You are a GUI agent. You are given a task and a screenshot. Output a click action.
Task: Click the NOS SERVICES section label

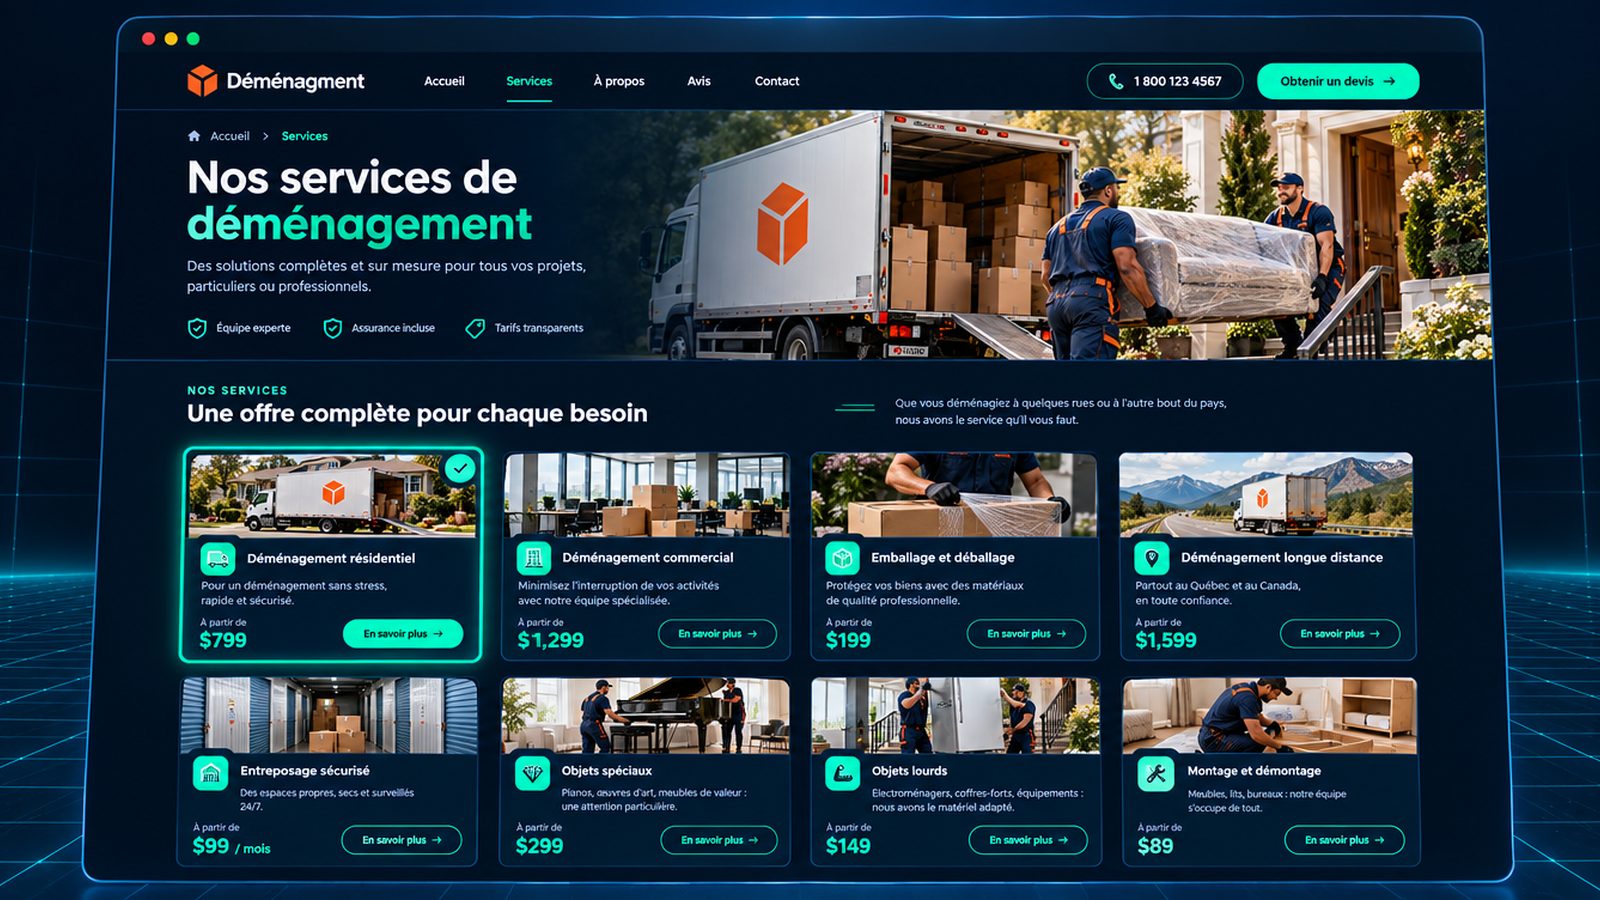click(x=237, y=391)
